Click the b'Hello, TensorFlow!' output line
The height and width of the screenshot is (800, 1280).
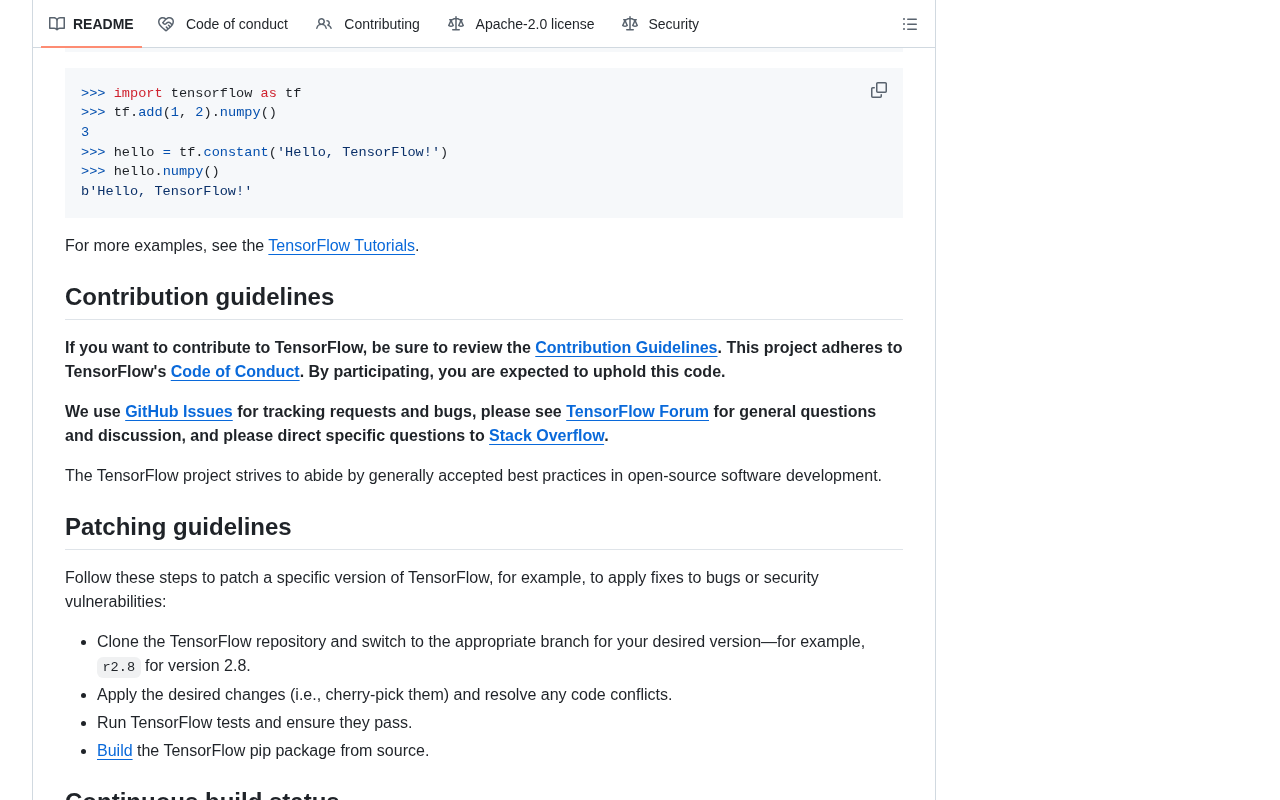pos(167,191)
